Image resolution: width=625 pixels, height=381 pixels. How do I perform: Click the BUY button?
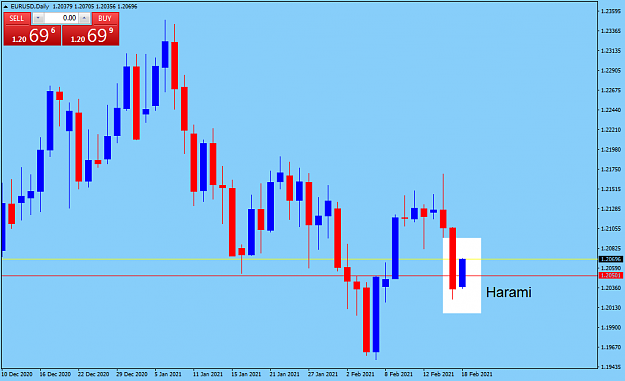click(x=105, y=18)
